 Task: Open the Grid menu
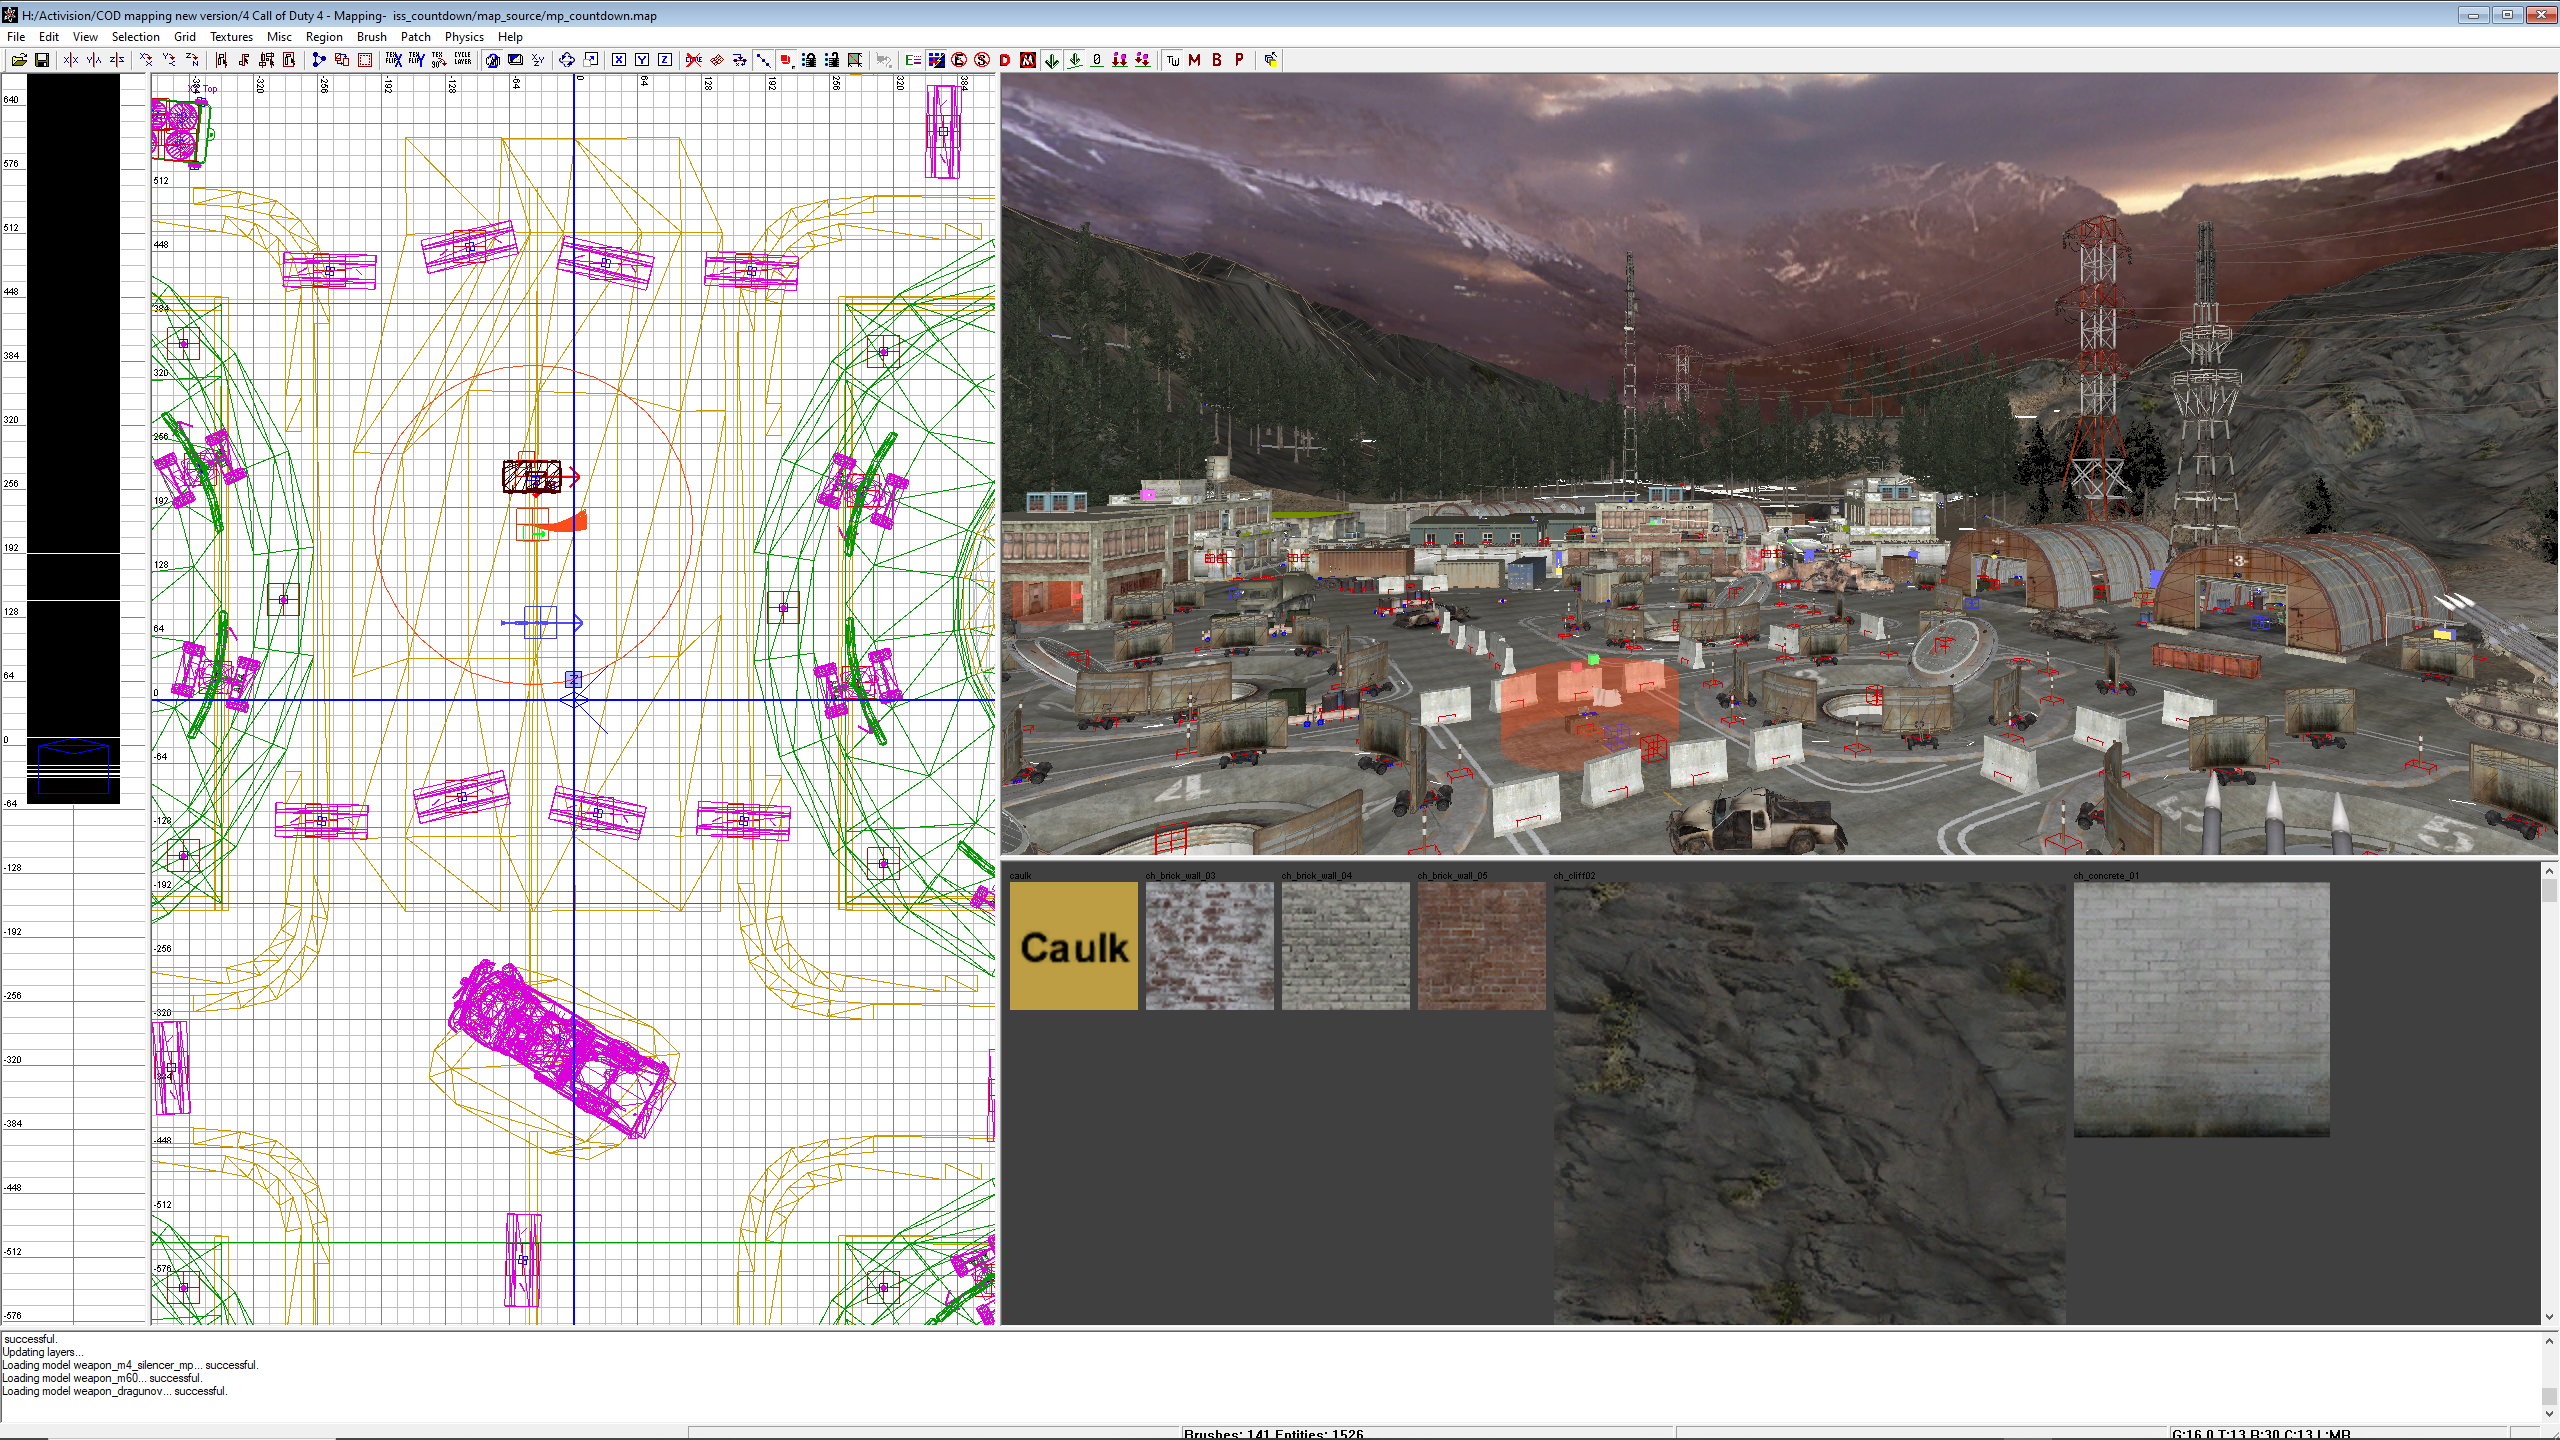tap(185, 37)
